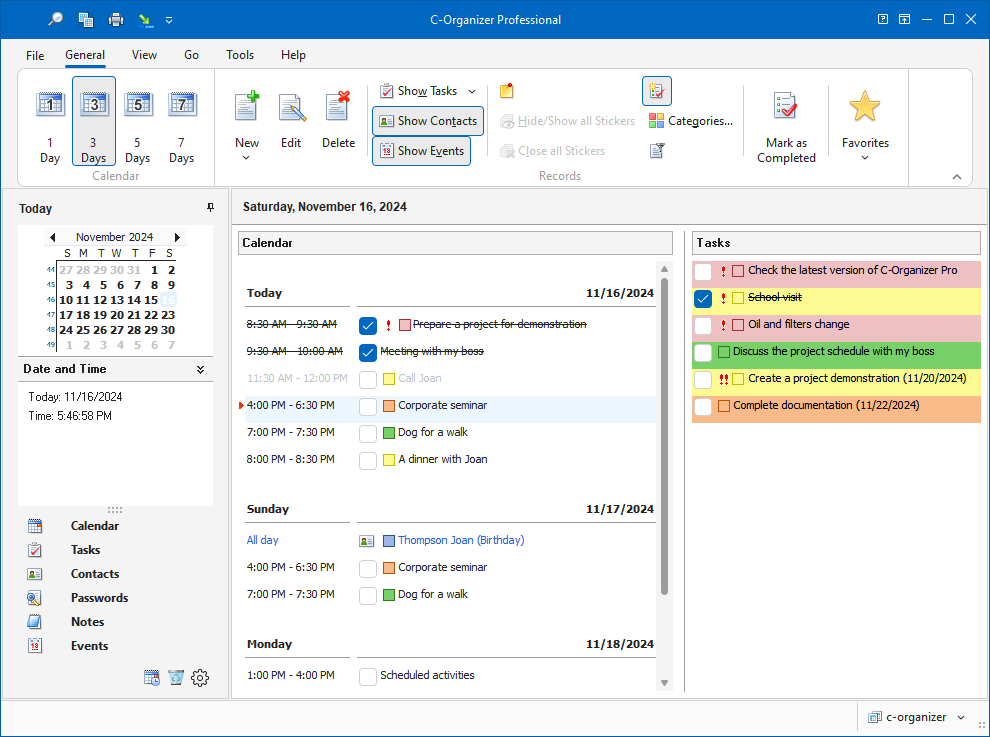Screen dimensions: 990x737
Task: Pin the Today panel
Action: (x=210, y=207)
